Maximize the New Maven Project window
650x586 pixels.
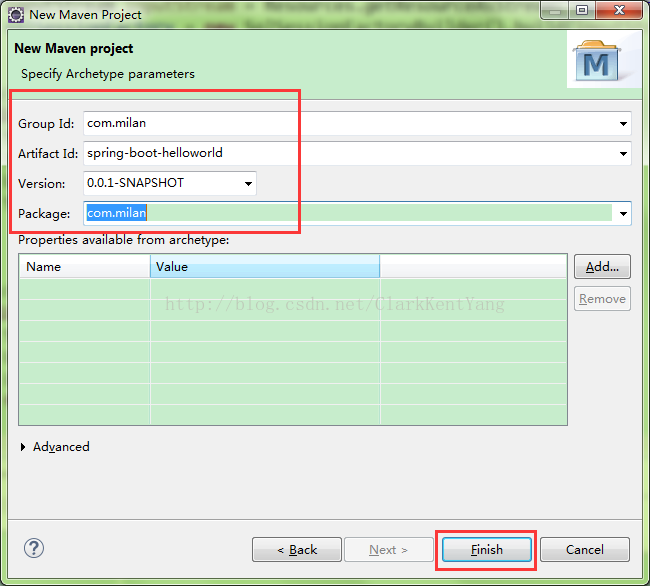(x=582, y=10)
